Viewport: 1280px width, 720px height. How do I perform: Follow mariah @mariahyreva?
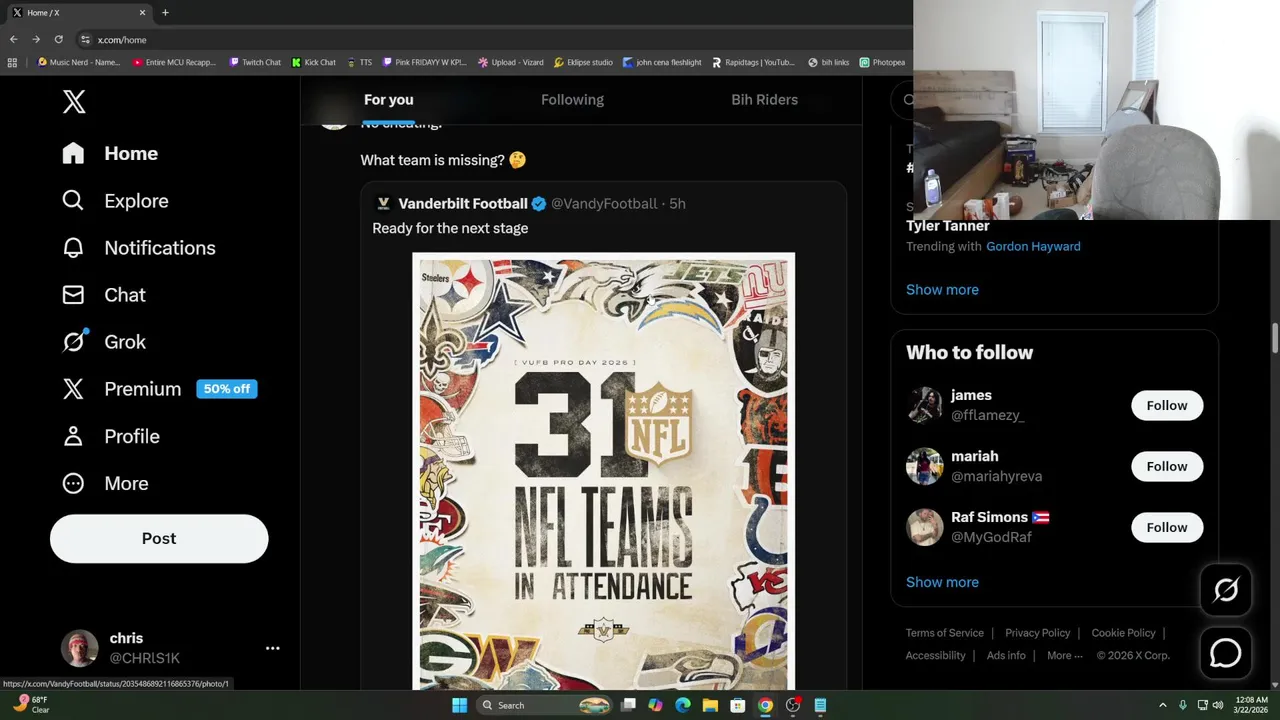coord(1167,466)
